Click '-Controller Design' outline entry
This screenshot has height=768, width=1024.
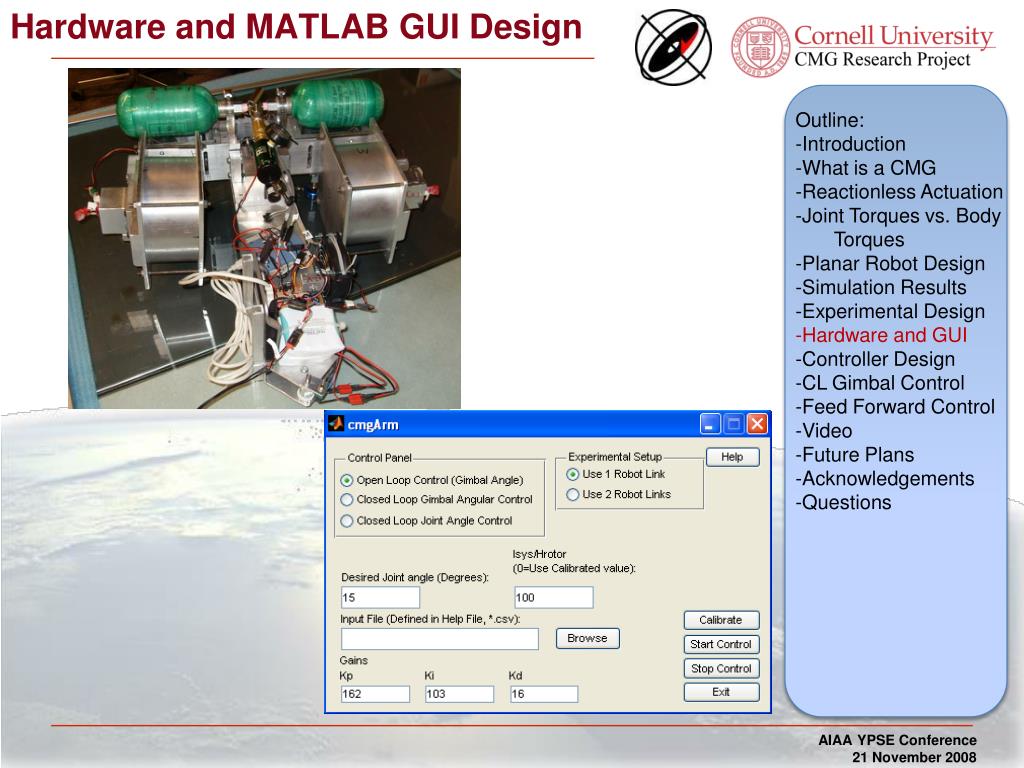pos(875,359)
